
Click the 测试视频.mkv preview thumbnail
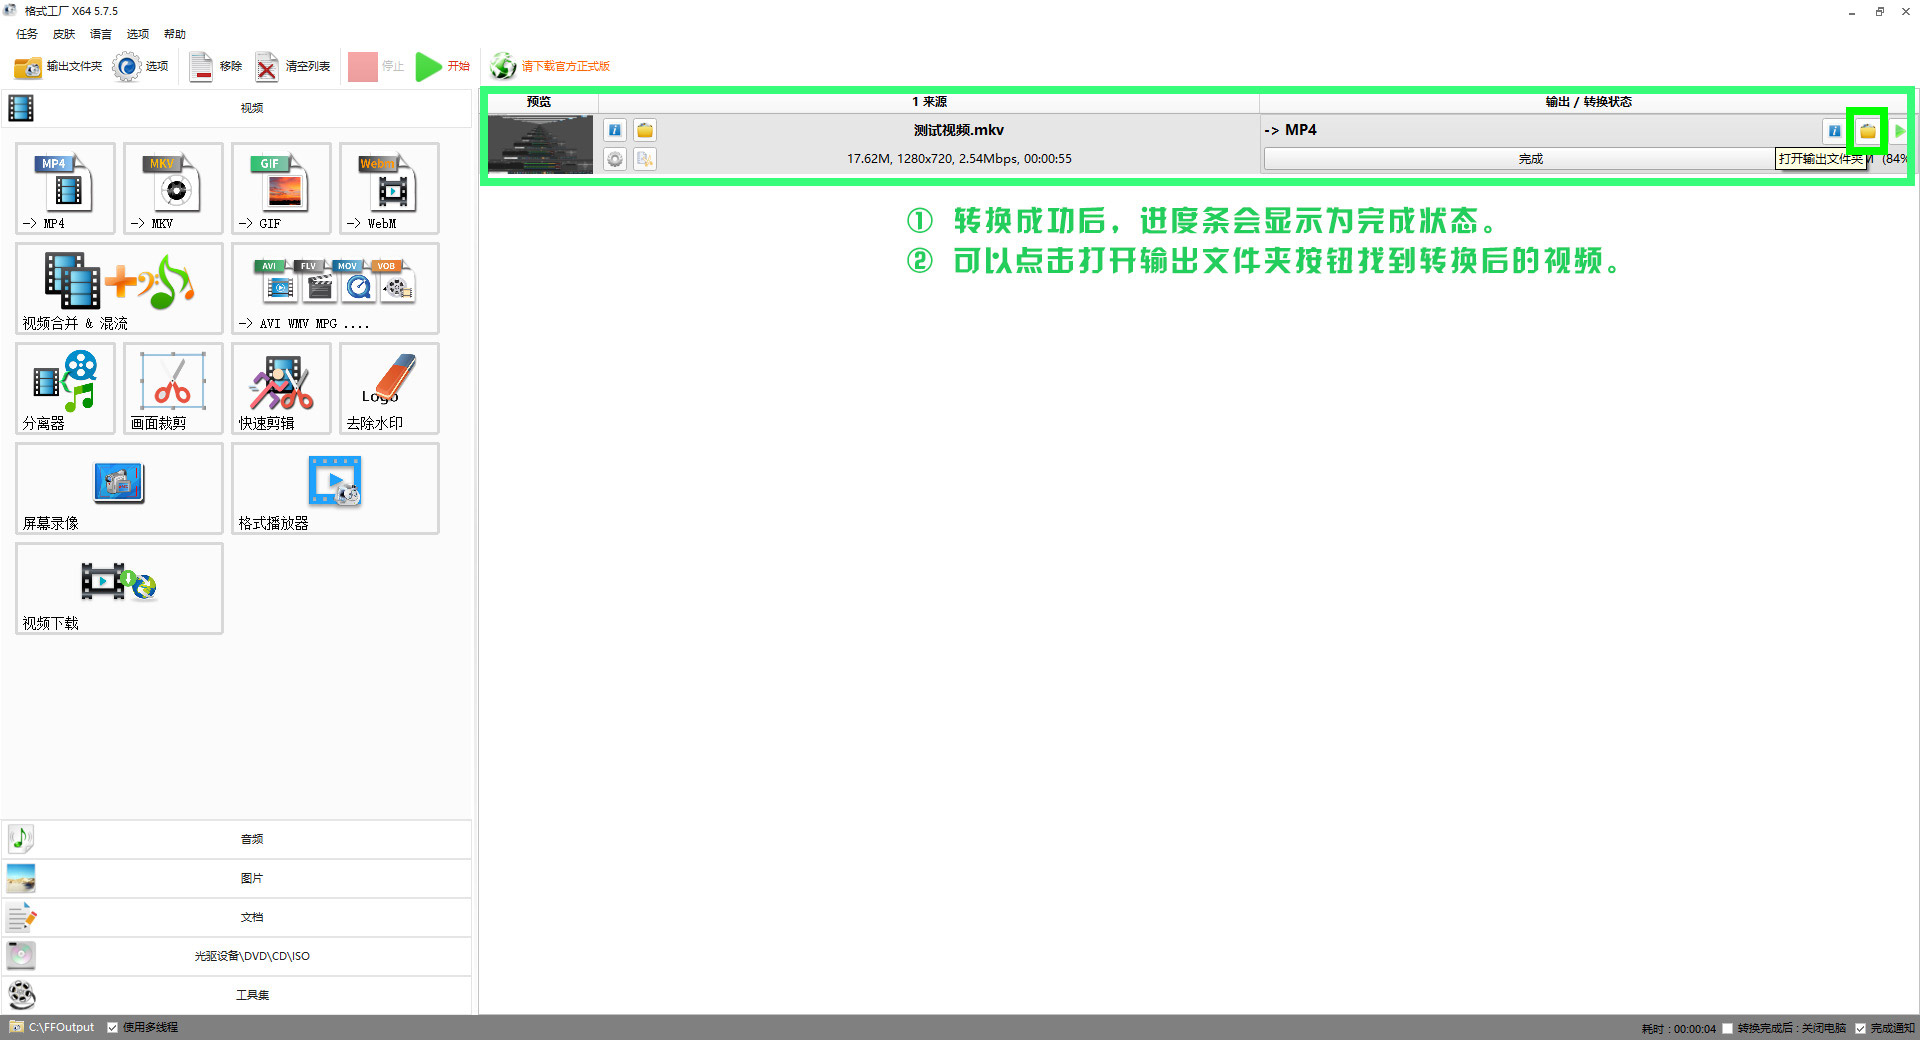point(540,145)
